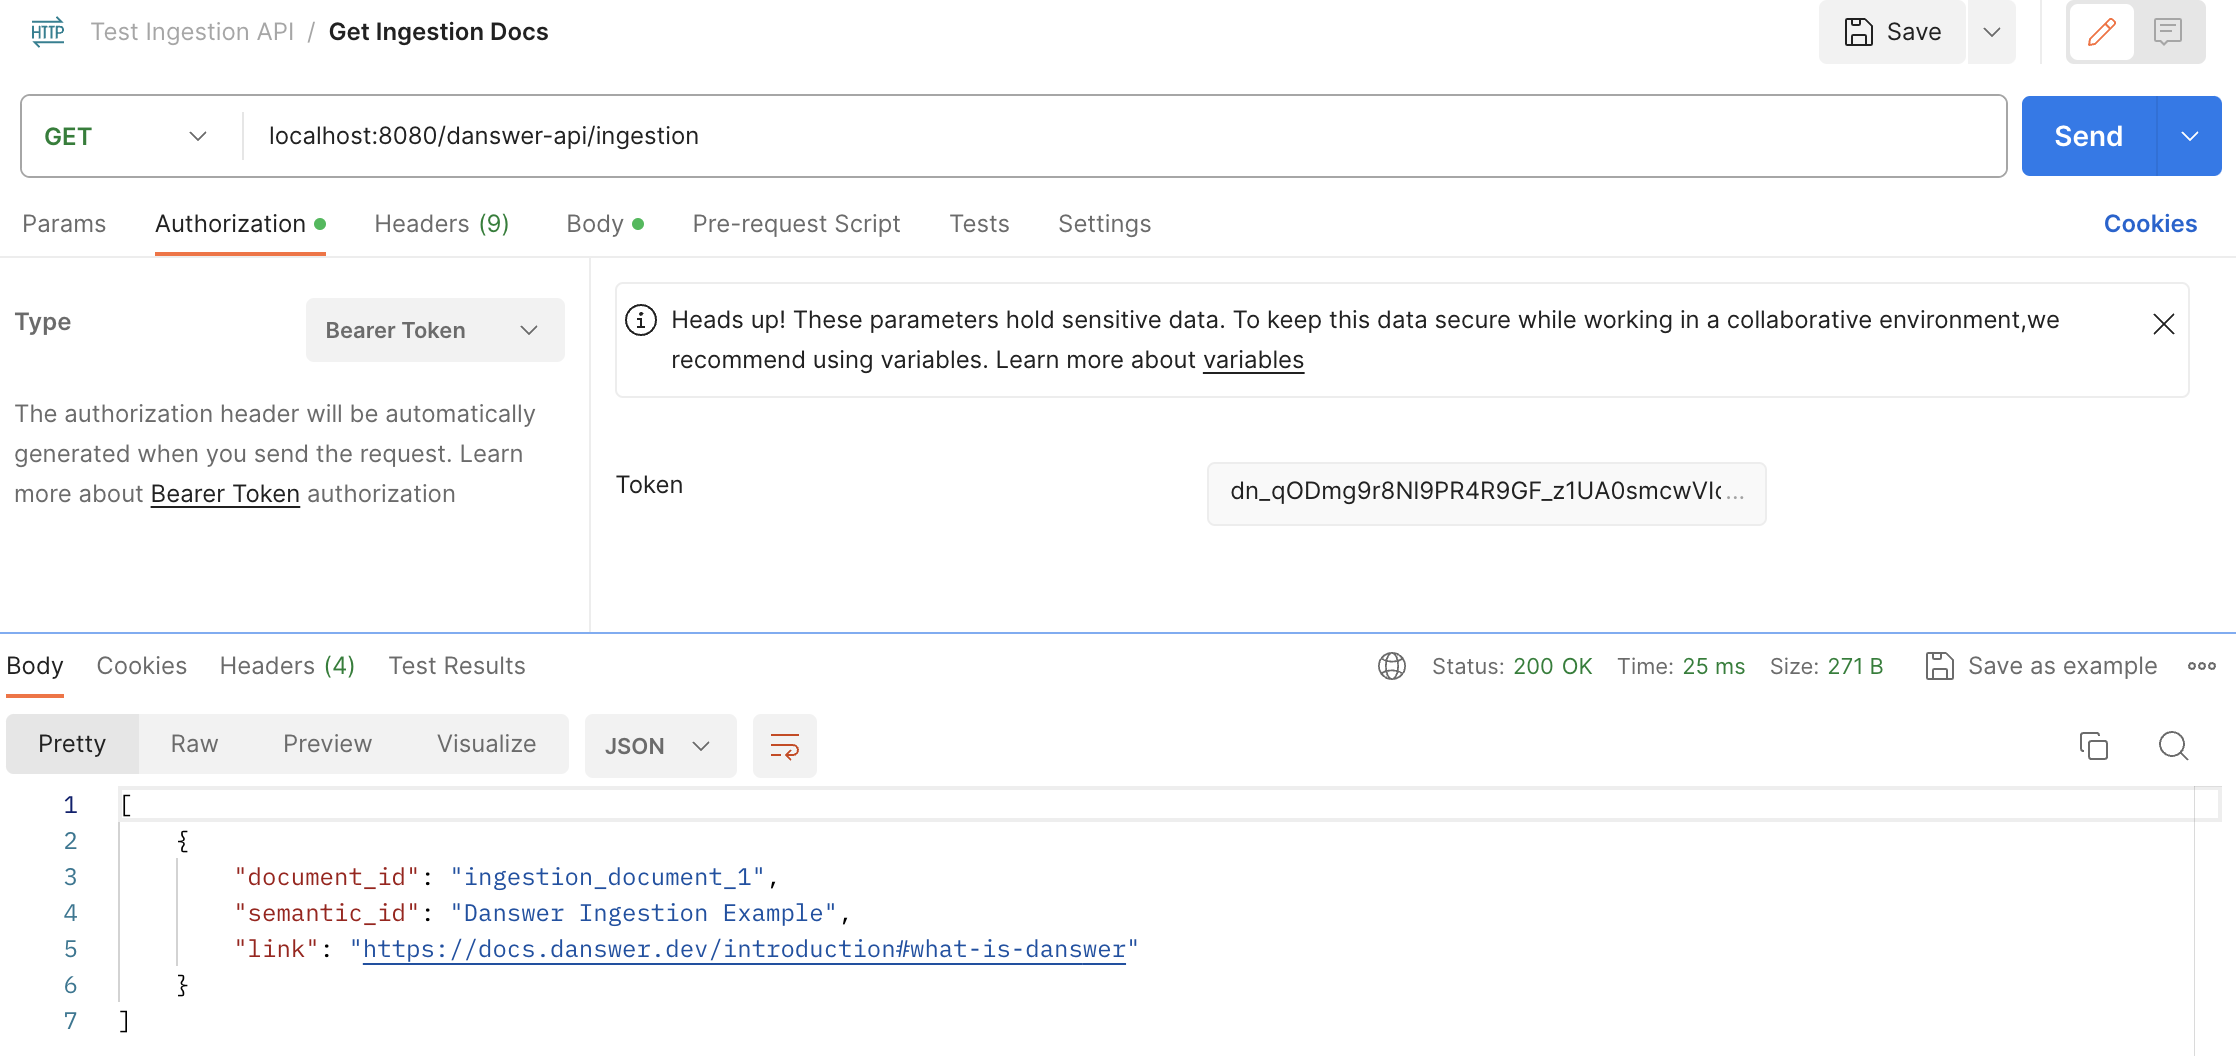Expand the Bearer Token type dropdown
The image size is (2236, 1056).
[434, 330]
